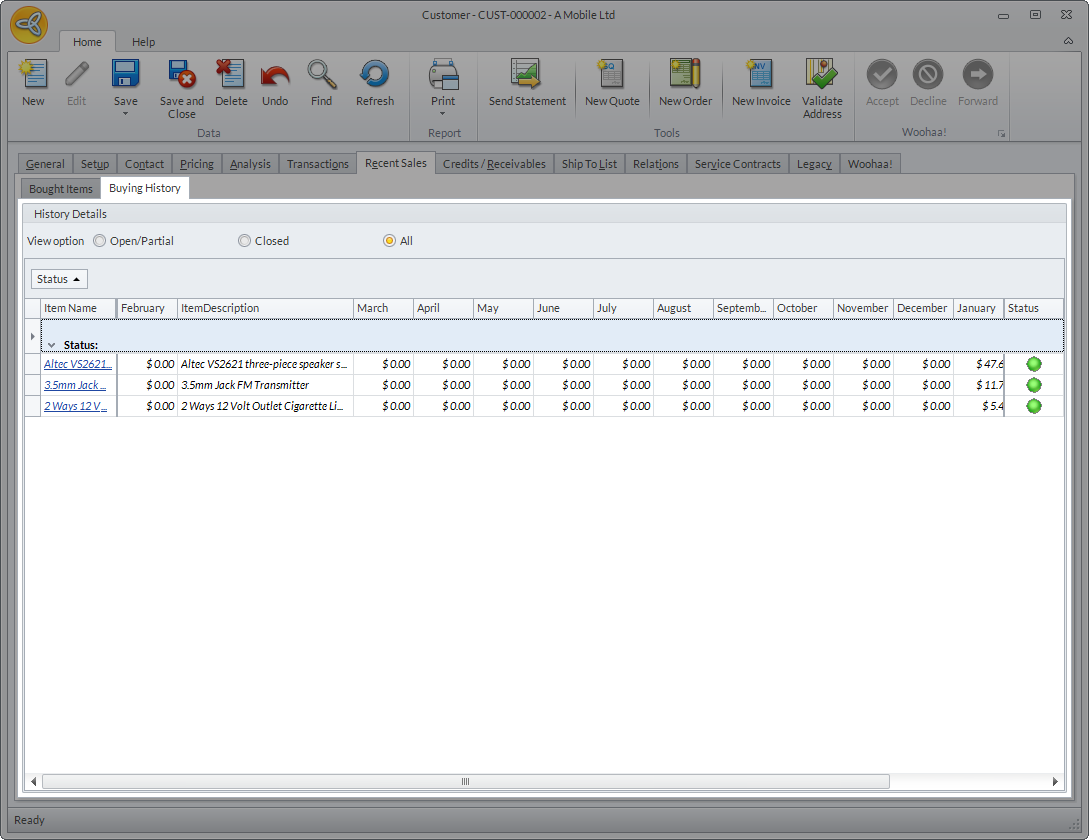This screenshot has width=1089, height=840.
Task: Click the Validate Address icon
Action: 822,76
